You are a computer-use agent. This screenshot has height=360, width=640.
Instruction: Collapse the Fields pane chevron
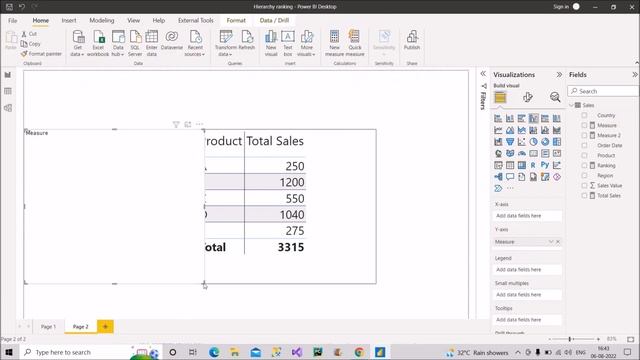coord(635,75)
